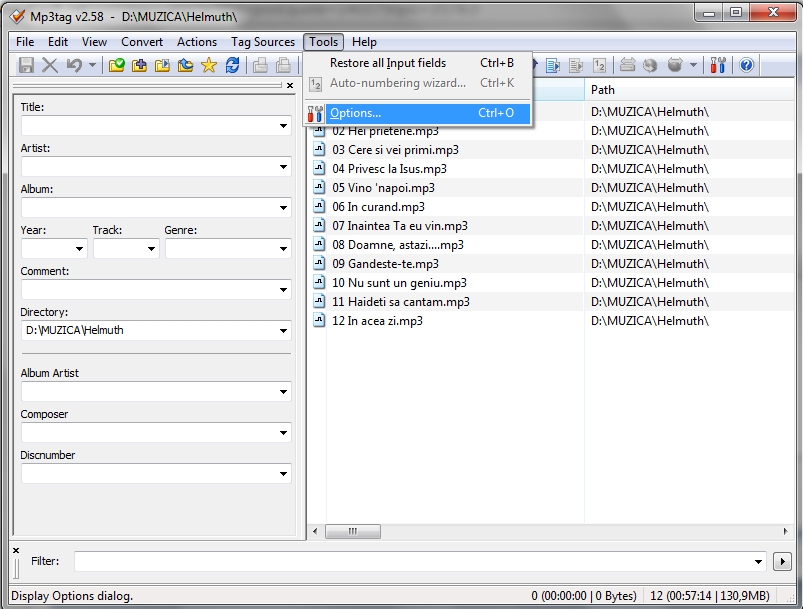Viewport: 803px width, 609px height.
Task: Click the blue document with arrow icon
Action: pos(553,65)
